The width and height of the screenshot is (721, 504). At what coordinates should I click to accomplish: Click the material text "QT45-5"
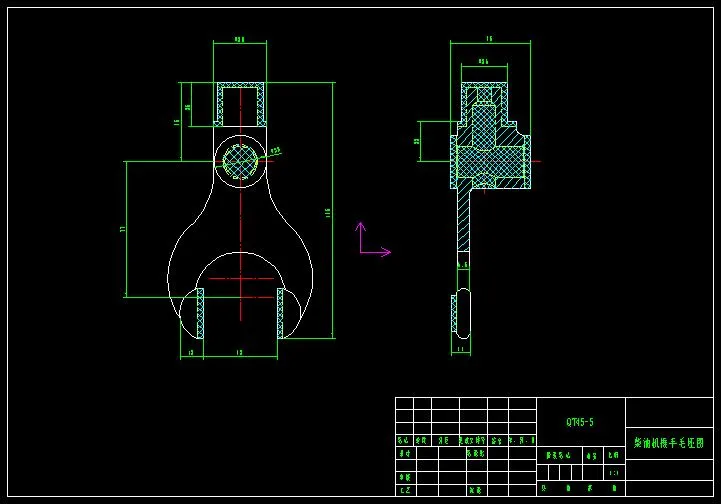coord(580,422)
